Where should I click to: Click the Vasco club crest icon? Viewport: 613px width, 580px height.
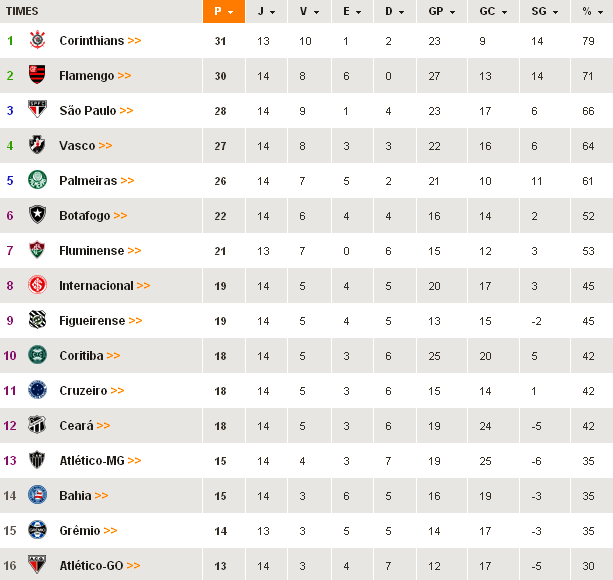tap(37, 145)
